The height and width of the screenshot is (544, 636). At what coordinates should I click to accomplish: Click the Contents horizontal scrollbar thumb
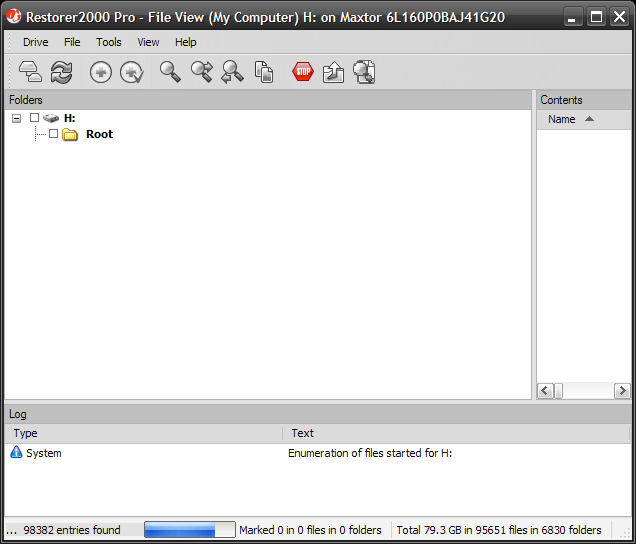pyautogui.click(x=559, y=391)
